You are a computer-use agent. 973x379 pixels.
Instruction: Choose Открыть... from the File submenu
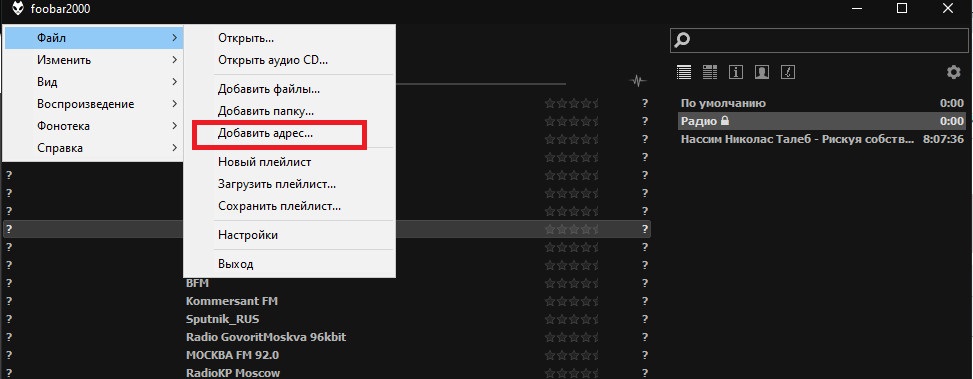[x=289, y=38]
